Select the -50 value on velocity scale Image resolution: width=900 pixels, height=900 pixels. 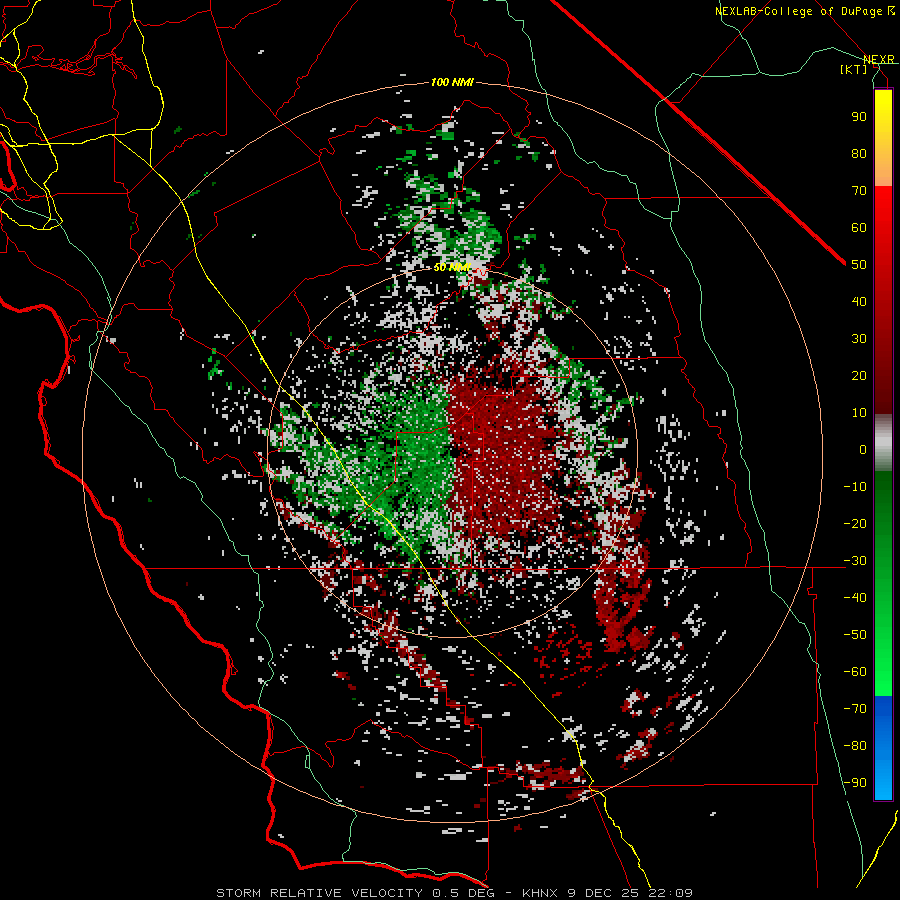click(x=855, y=635)
